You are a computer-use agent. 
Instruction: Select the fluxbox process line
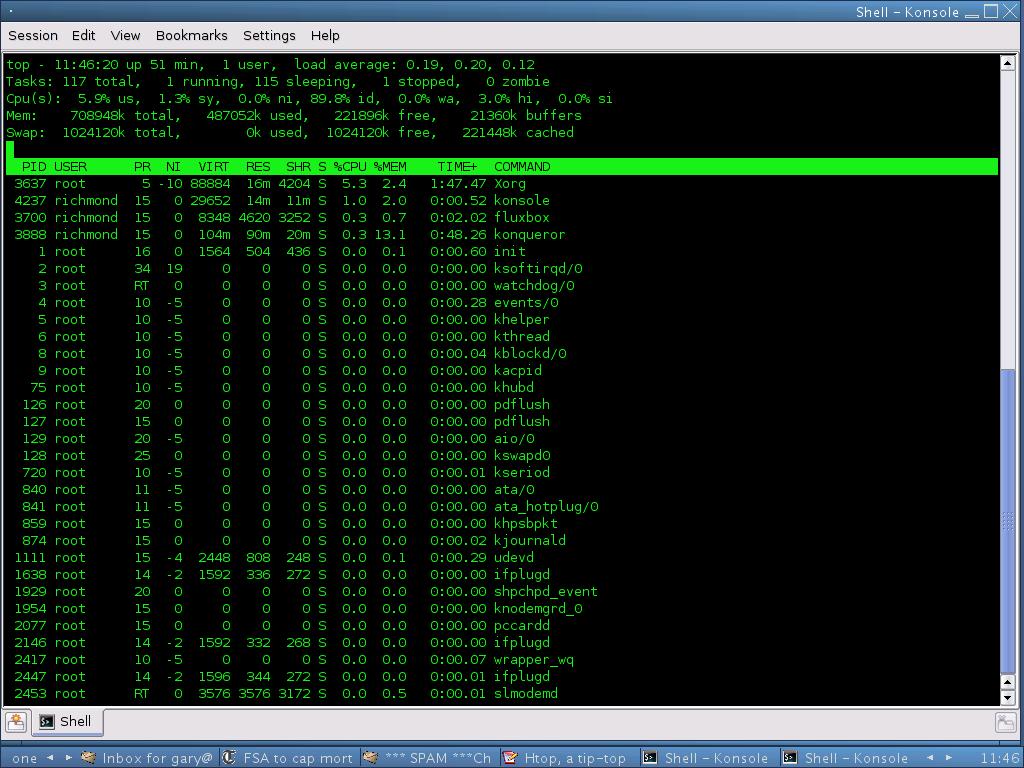(x=502, y=217)
